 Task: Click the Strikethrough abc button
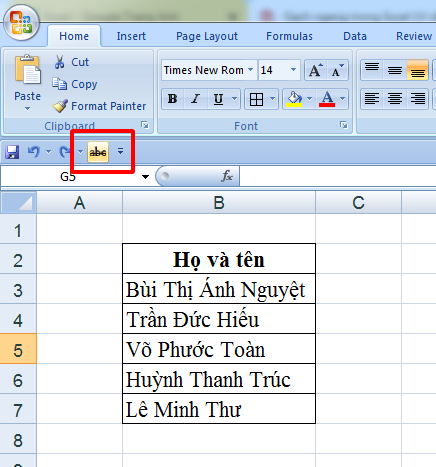98,152
